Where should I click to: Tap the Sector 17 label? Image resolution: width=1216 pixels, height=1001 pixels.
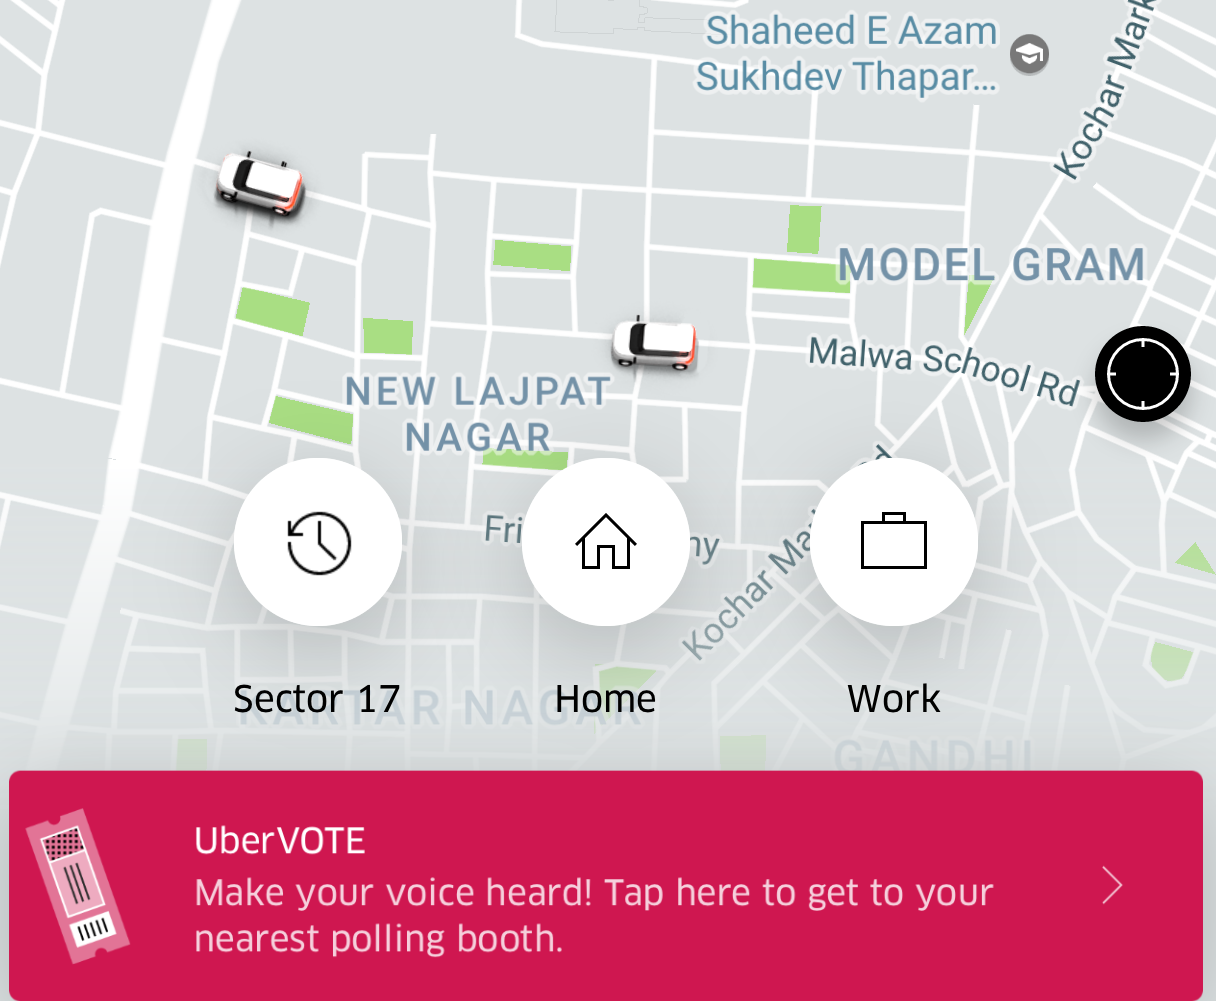(x=317, y=699)
